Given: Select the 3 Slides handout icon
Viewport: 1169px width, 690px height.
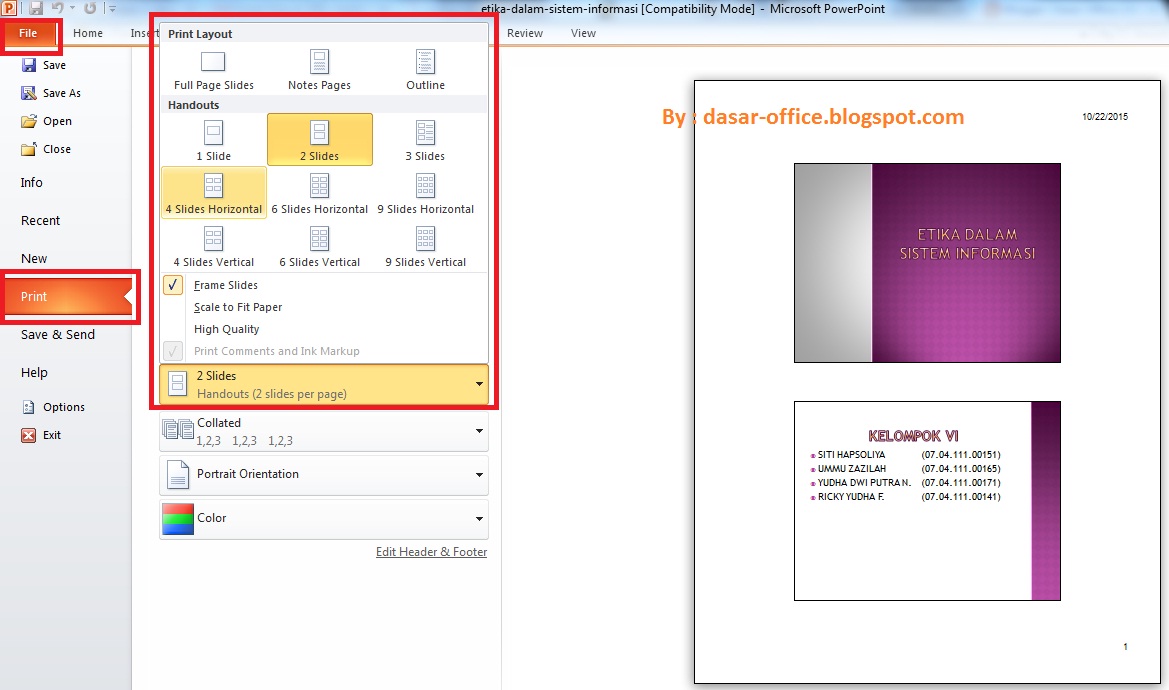Looking at the screenshot, I should [x=425, y=133].
